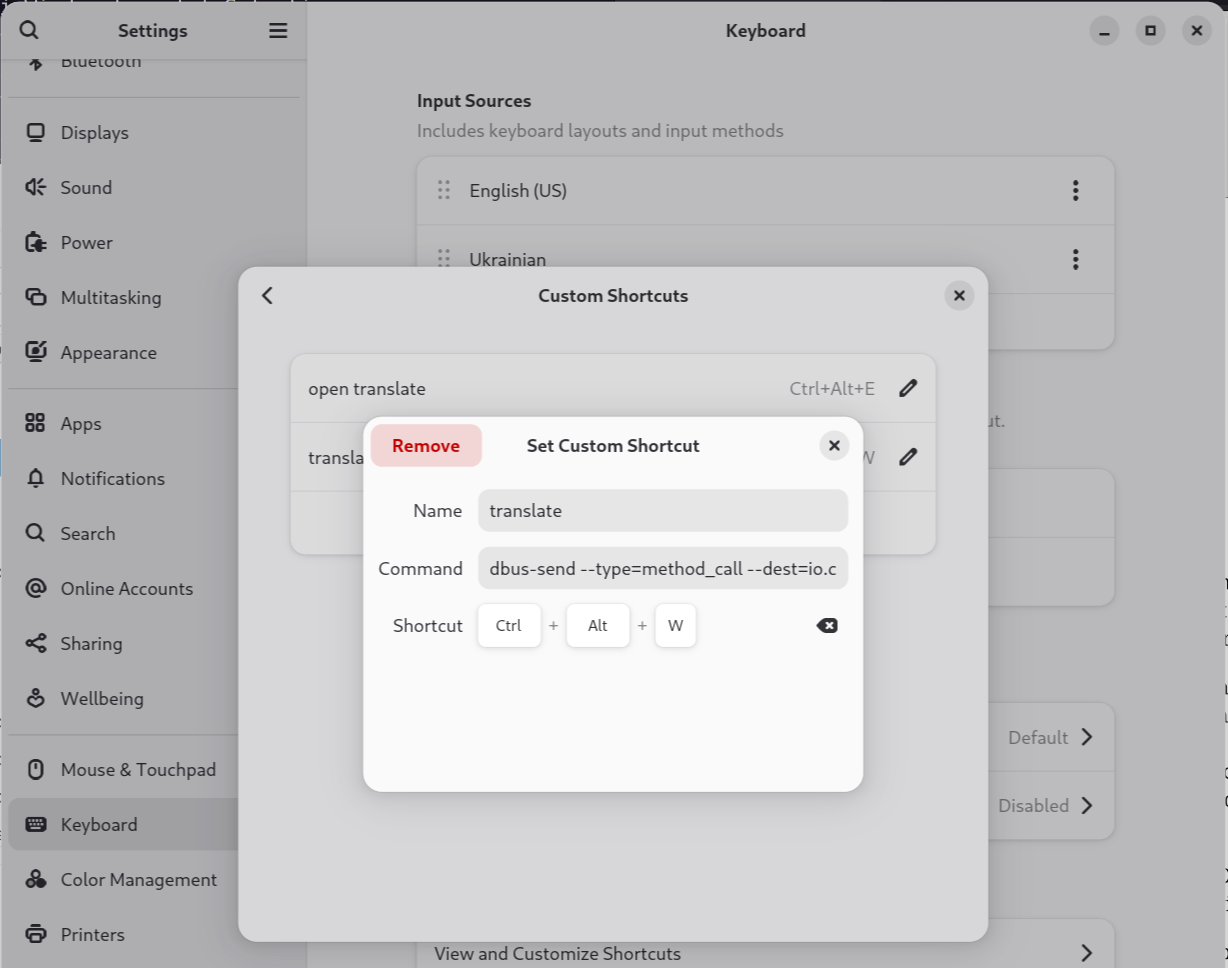The width and height of the screenshot is (1228, 968).
Task: Open options menu for English (US)
Action: [1075, 190]
